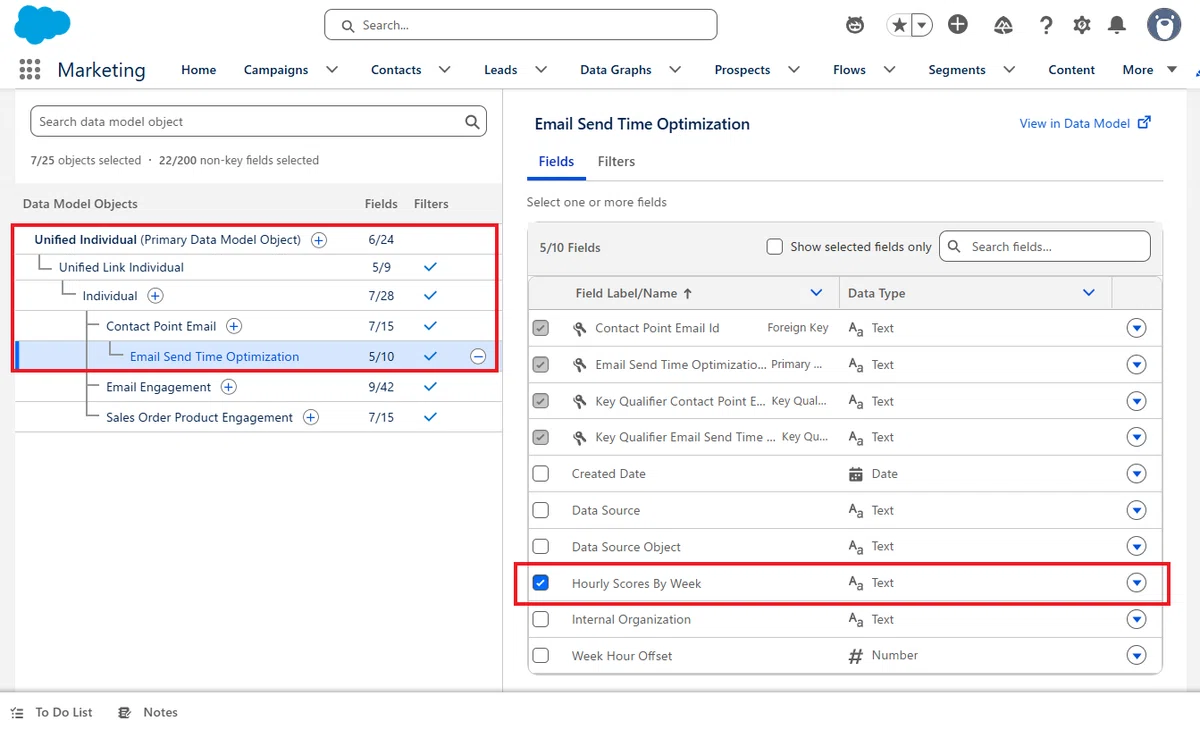The height and width of the screenshot is (729, 1200).
Task: Switch to the Filters tab
Action: [x=616, y=161]
